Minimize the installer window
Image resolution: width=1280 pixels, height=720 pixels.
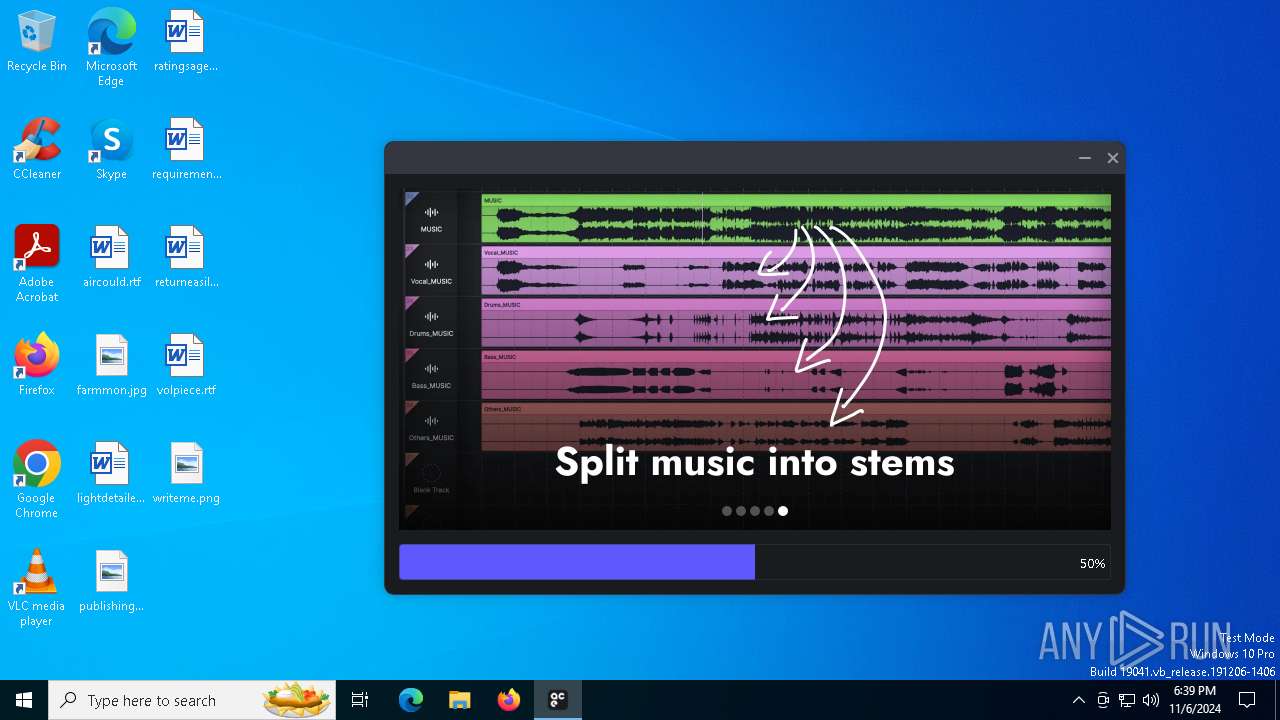pos(1084,158)
